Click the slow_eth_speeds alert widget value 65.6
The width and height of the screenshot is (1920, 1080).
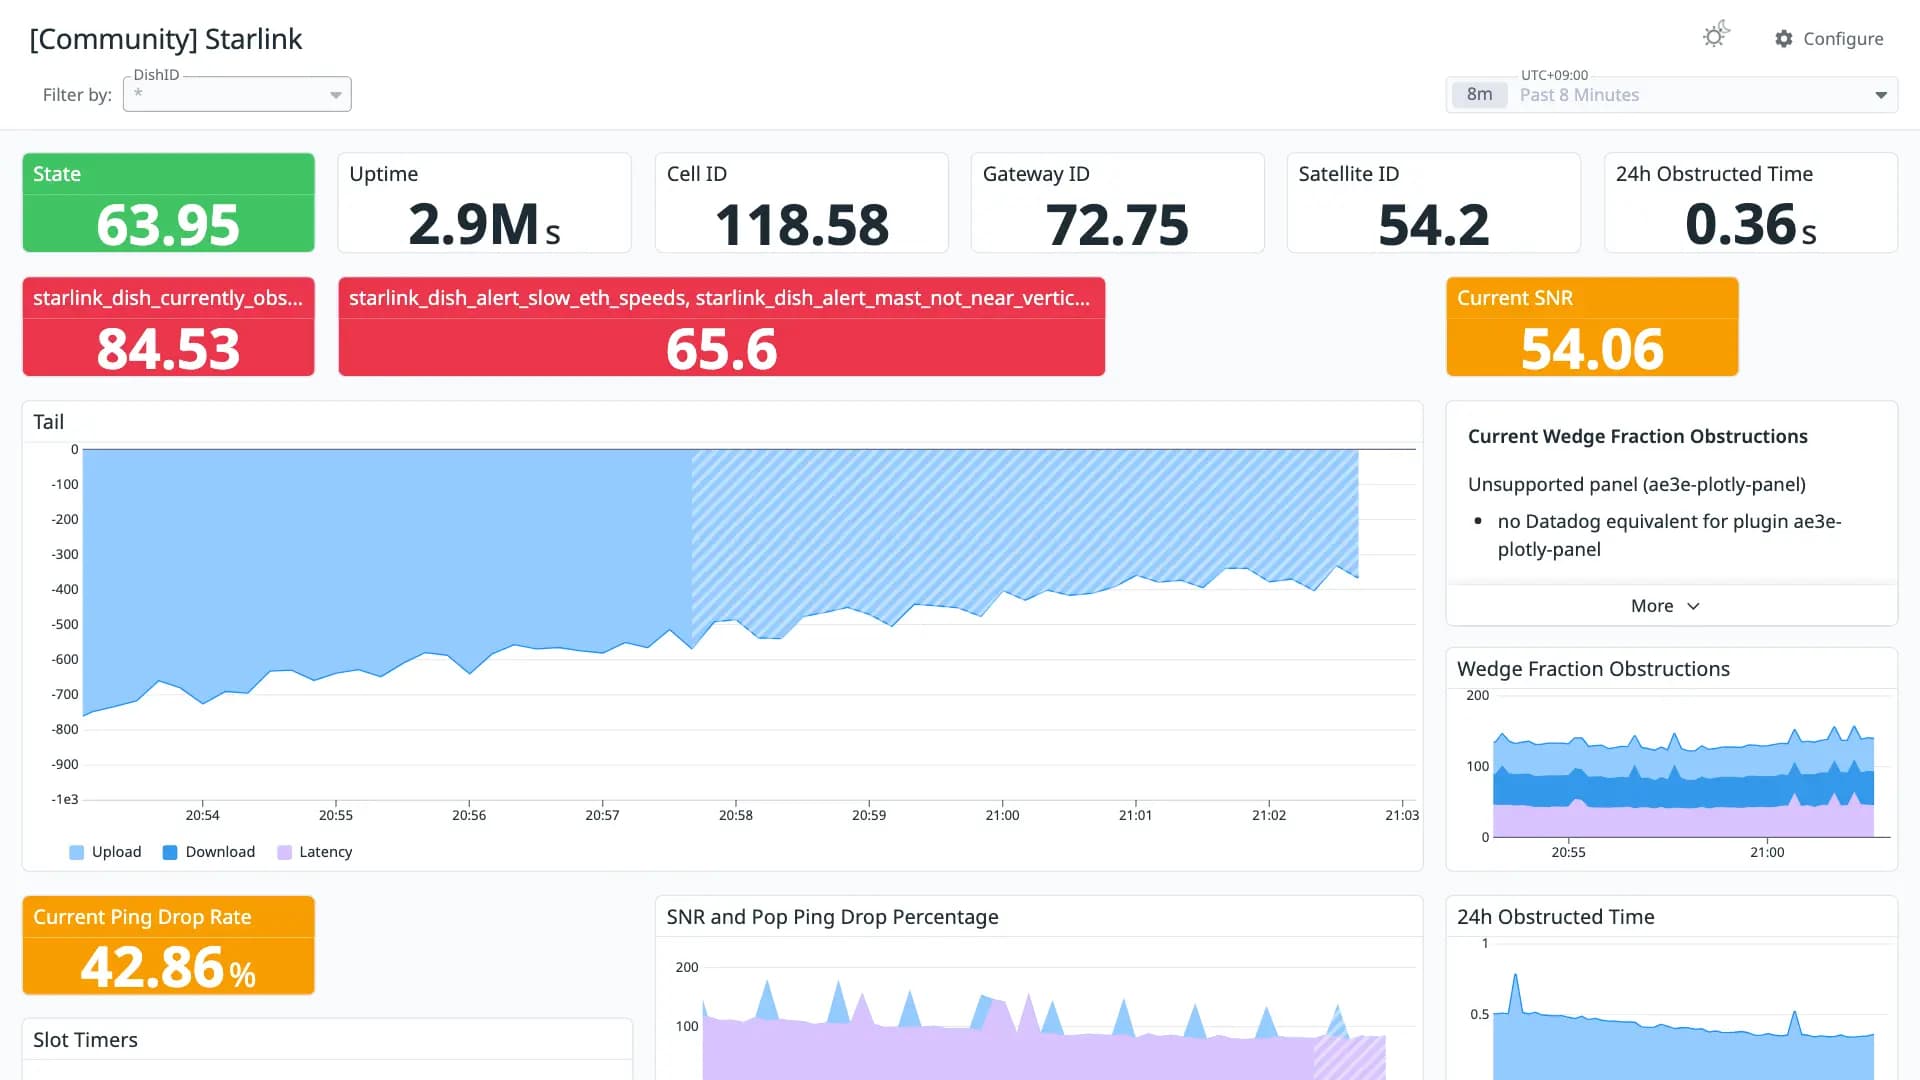coord(721,349)
